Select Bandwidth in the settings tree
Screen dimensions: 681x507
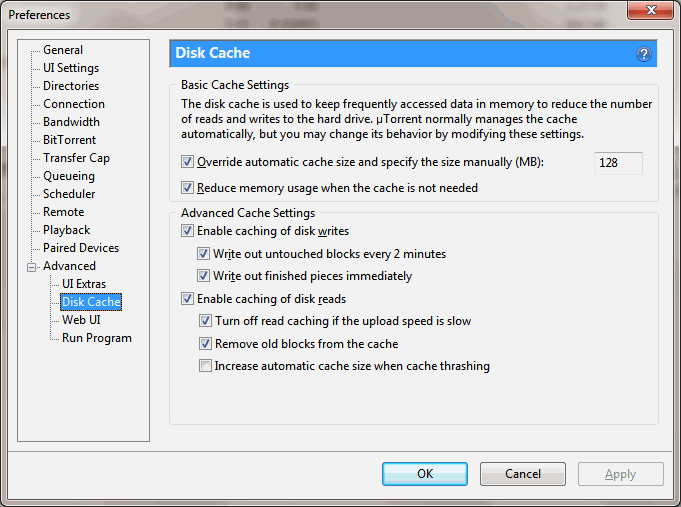coord(71,122)
